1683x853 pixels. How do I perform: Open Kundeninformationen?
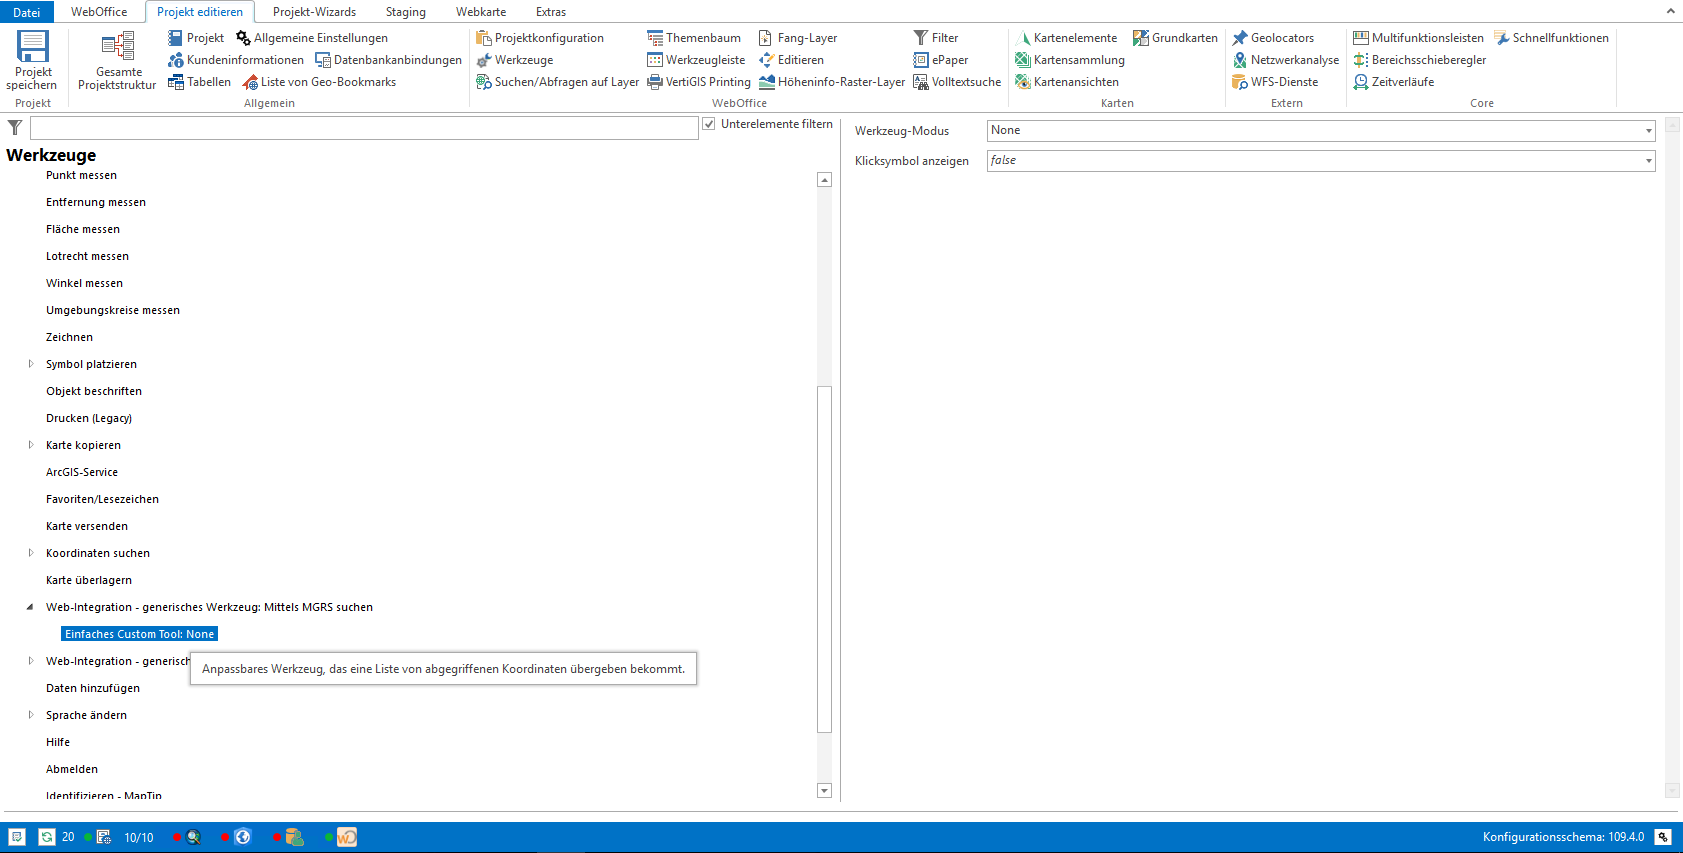point(236,60)
